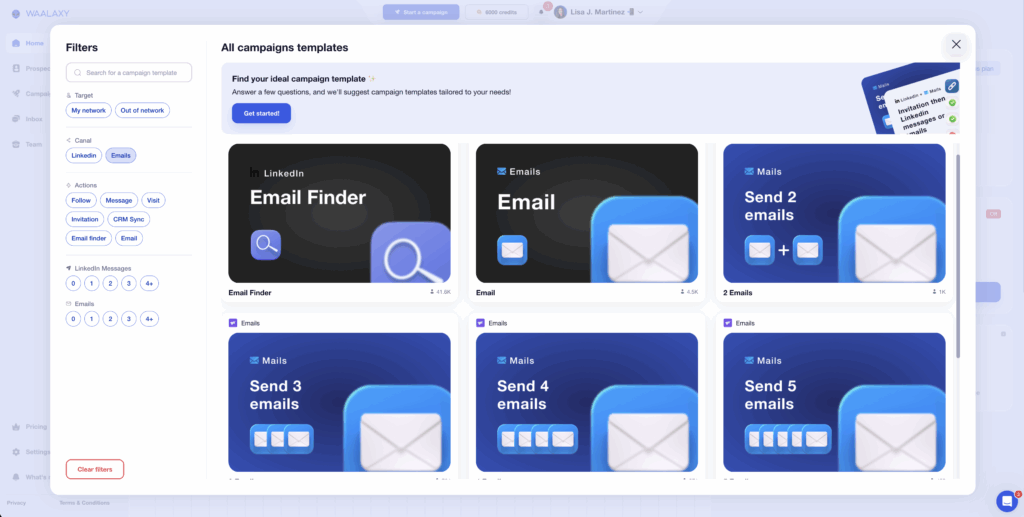The image size is (1024, 517).
Task: Click the Clear filters button
Action: [95, 469]
